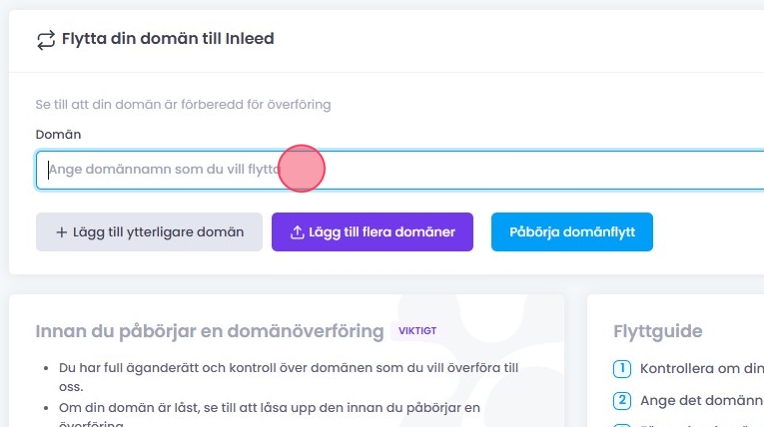This screenshot has width=764, height=427.
Task: Click the "Domän" field label
Action: point(58,134)
